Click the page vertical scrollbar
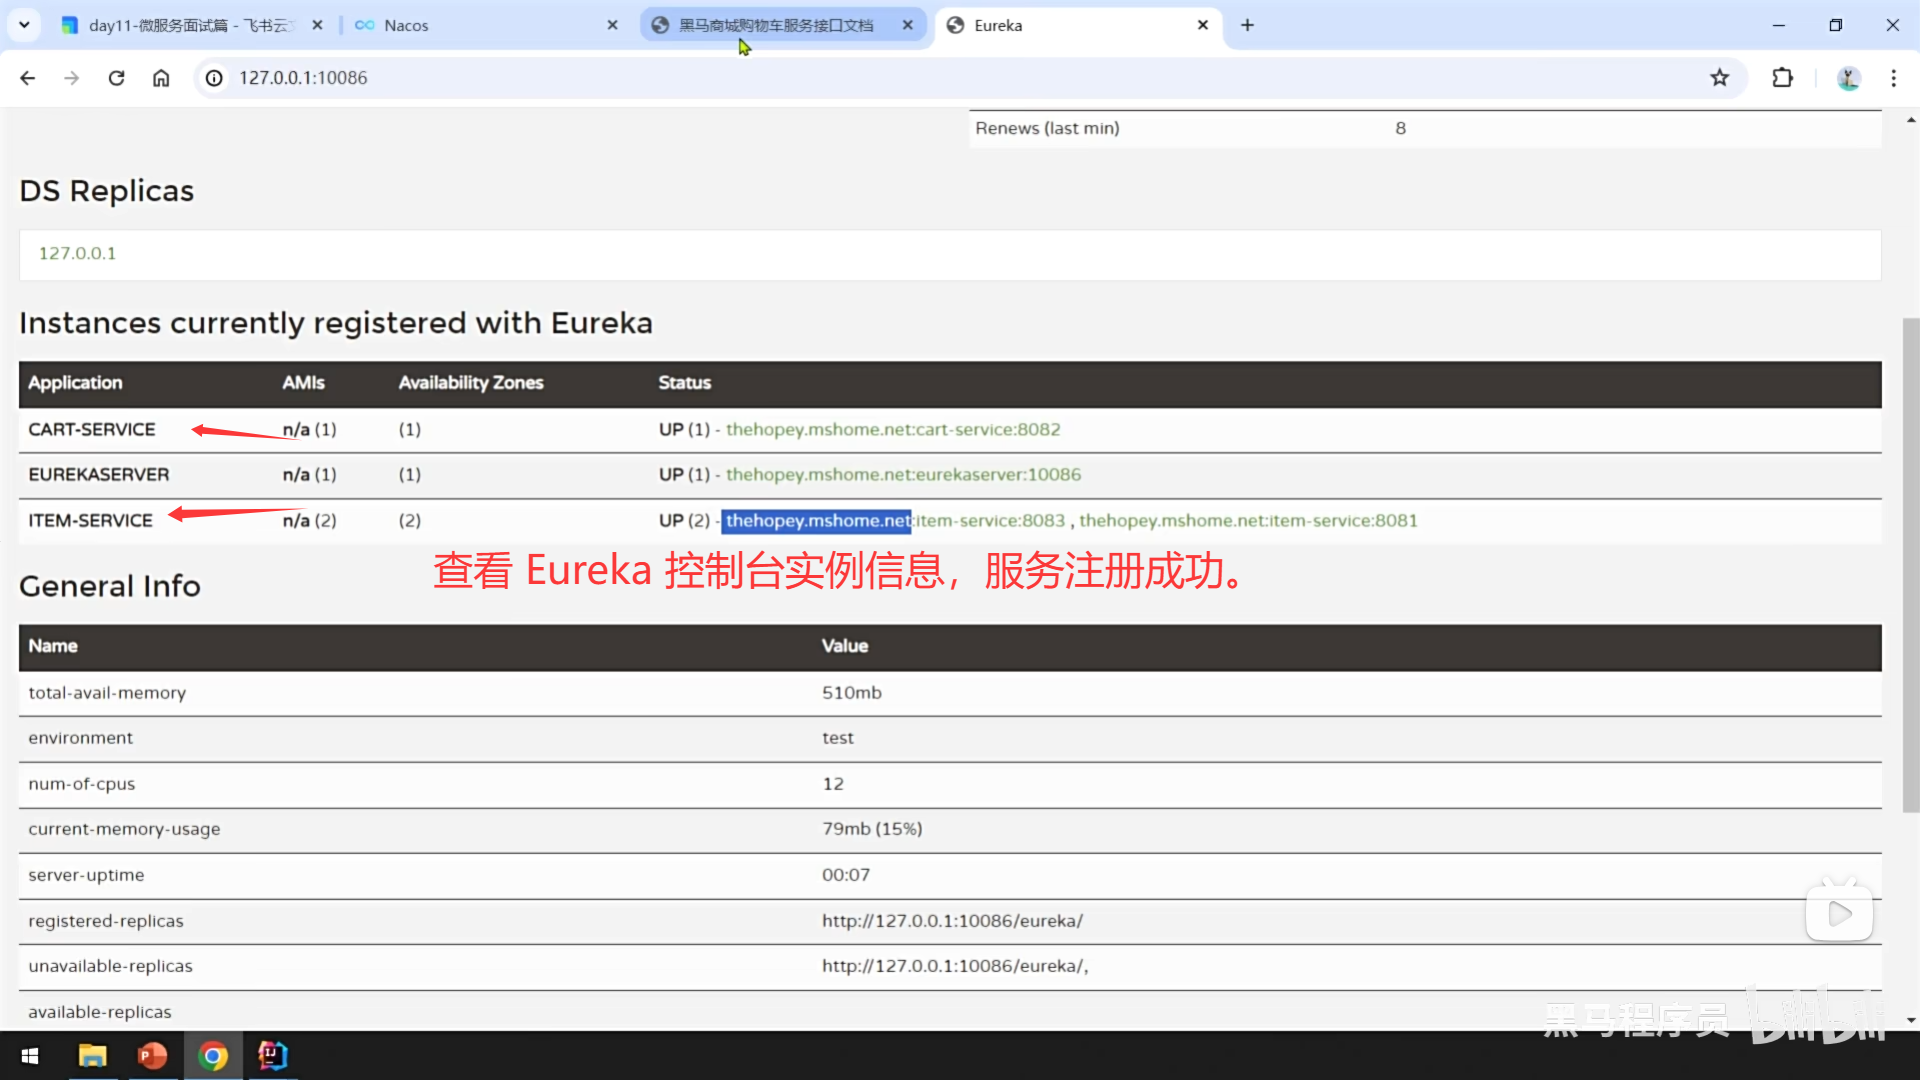1920x1080 pixels. point(1910,565)
